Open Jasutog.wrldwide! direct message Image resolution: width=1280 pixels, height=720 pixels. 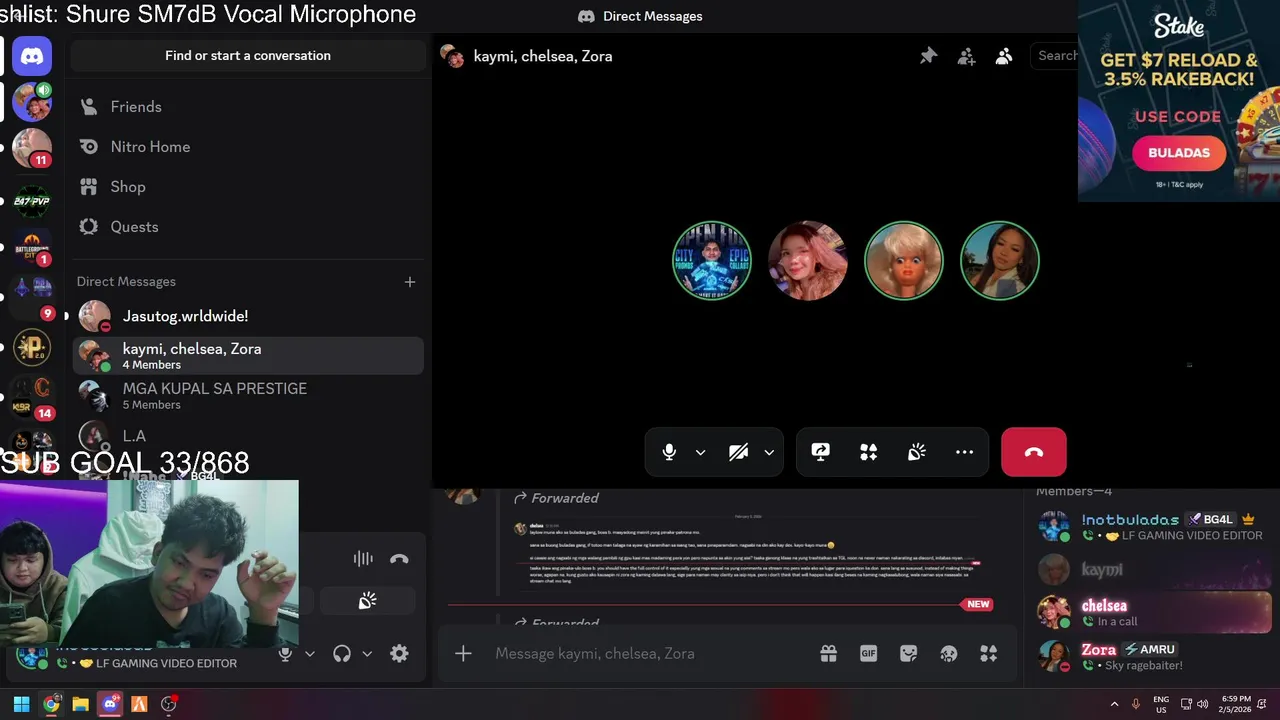coord(248,316)
